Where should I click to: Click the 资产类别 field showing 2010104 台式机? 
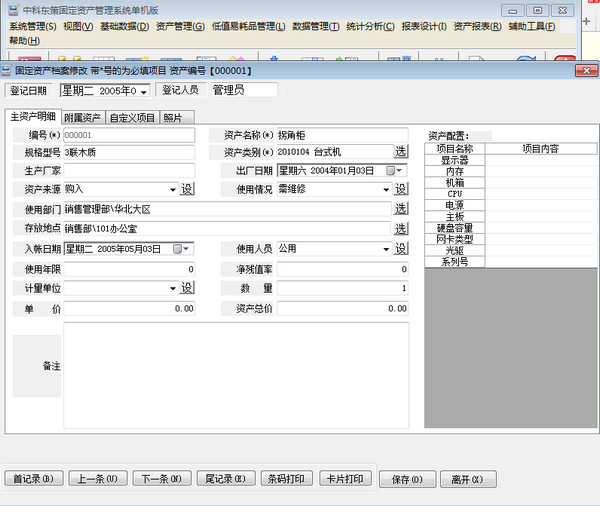pos(335,152)
